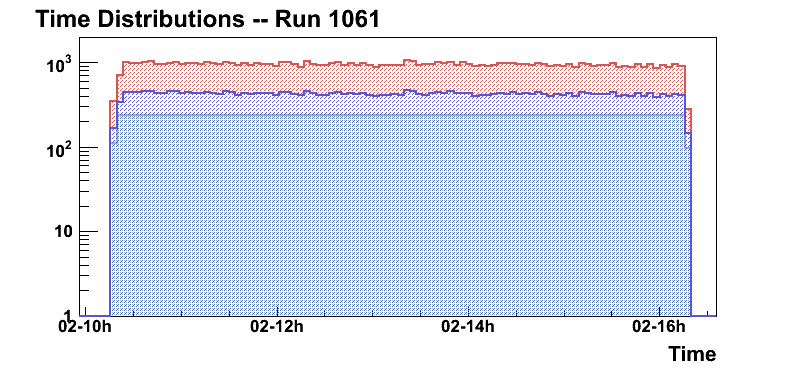Click the blue rising edge at run start

pyautogui.click(x=110, y=223)
